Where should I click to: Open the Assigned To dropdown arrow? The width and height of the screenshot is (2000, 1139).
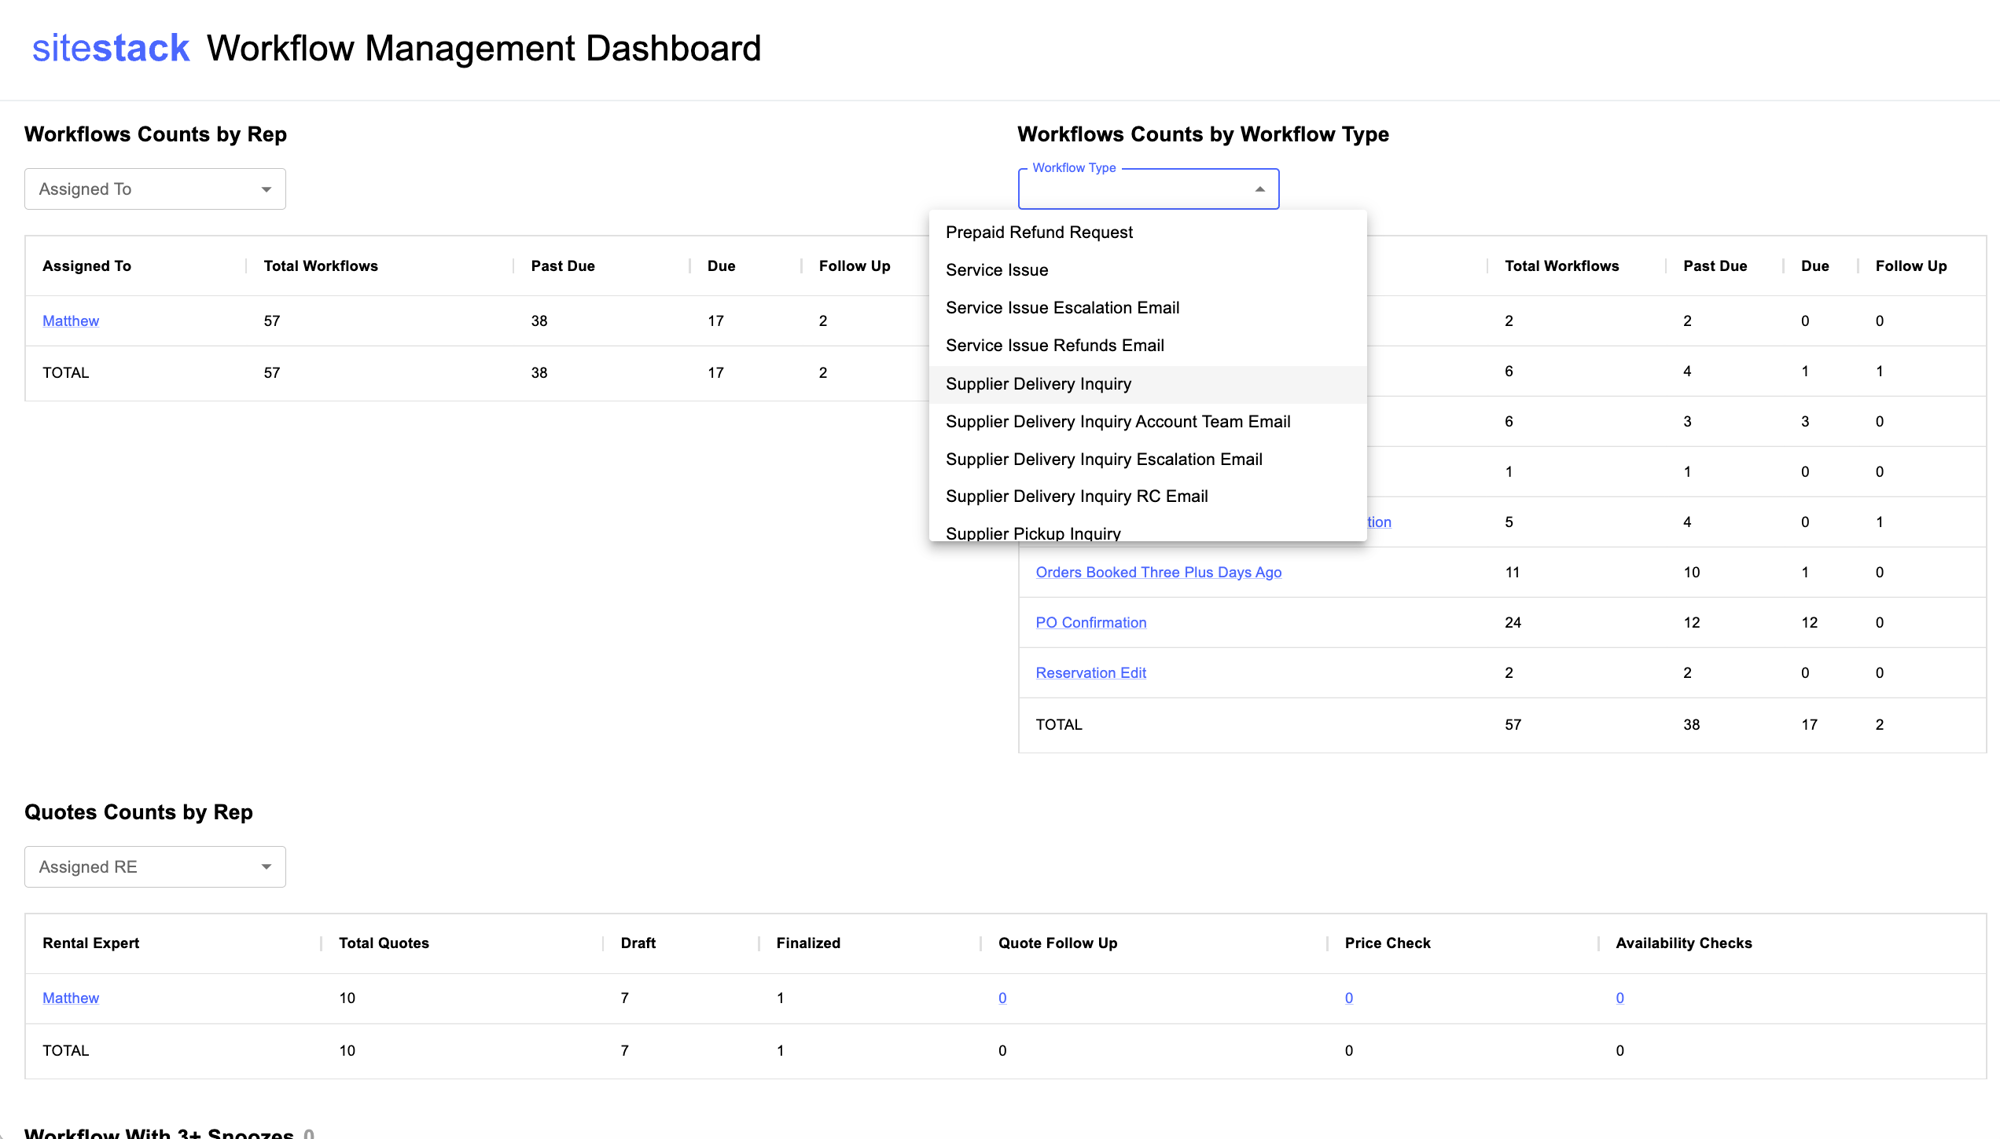point(266,189)
